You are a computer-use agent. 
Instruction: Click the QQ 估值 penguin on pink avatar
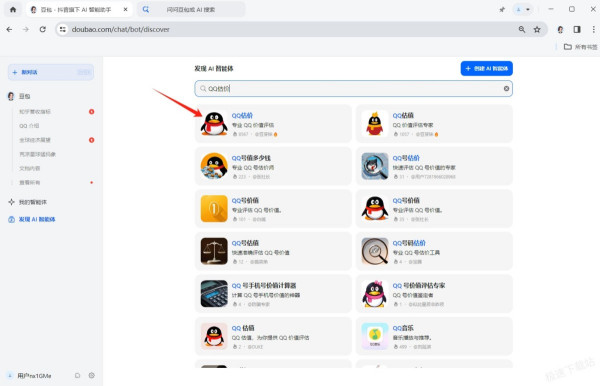(x=214, y=336)
